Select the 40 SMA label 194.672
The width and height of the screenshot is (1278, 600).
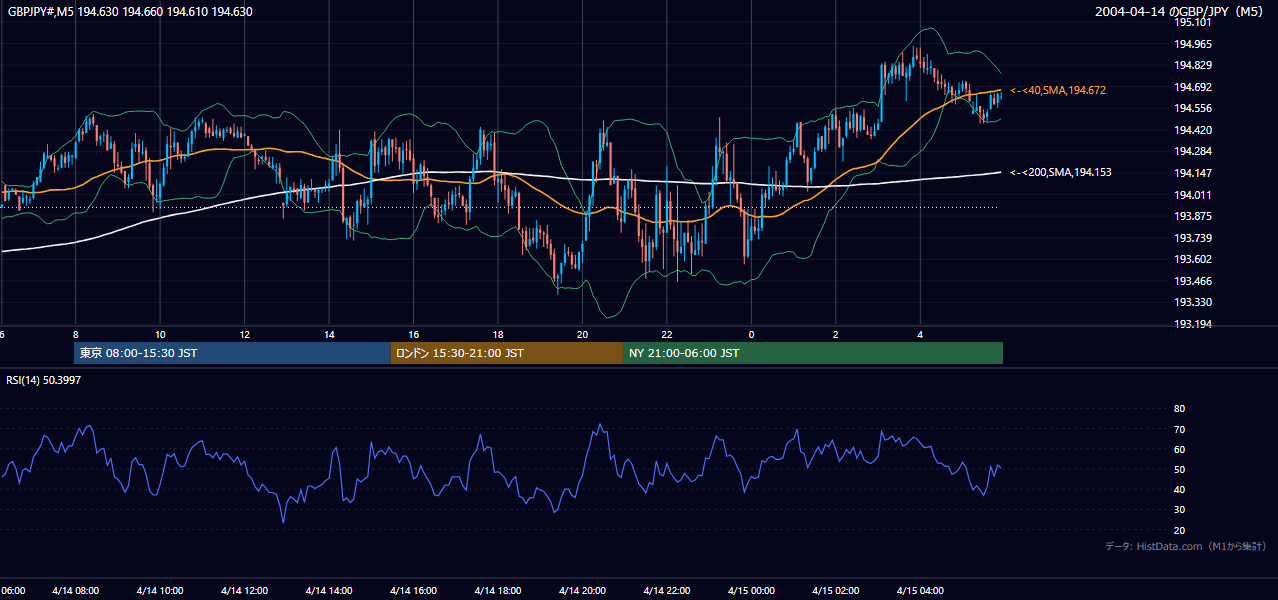pos(1058,90)
